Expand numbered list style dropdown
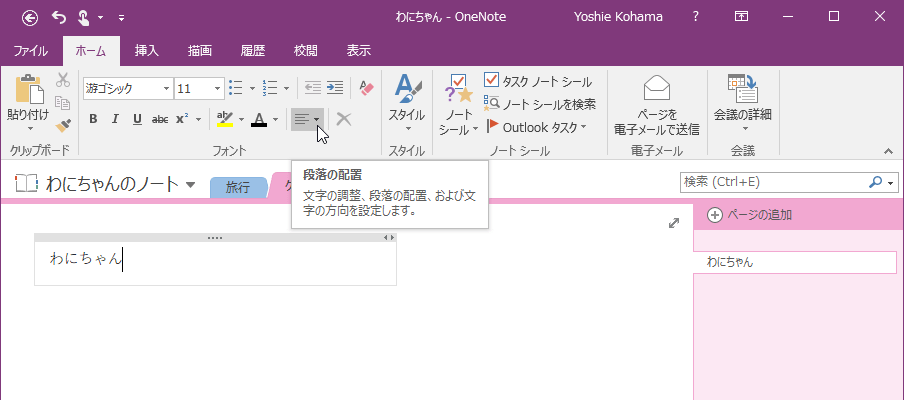 (286, 89)
